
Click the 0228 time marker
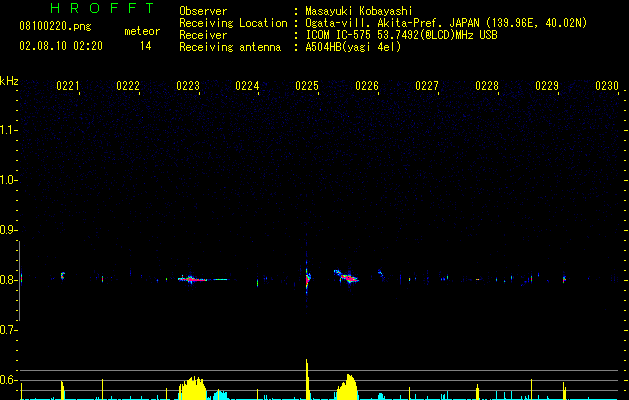(487, 86)
